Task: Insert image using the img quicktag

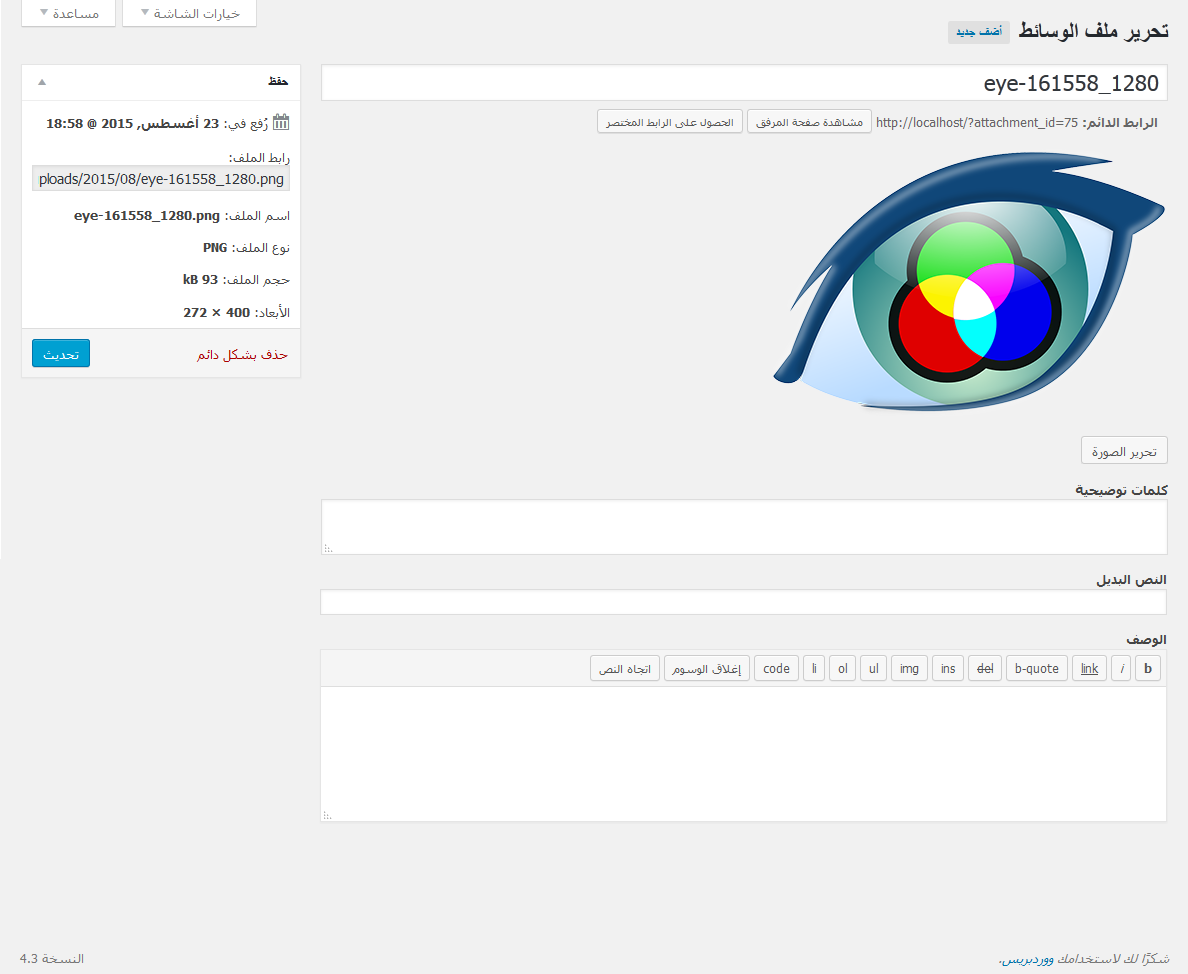Action: [x=909, y=669]
